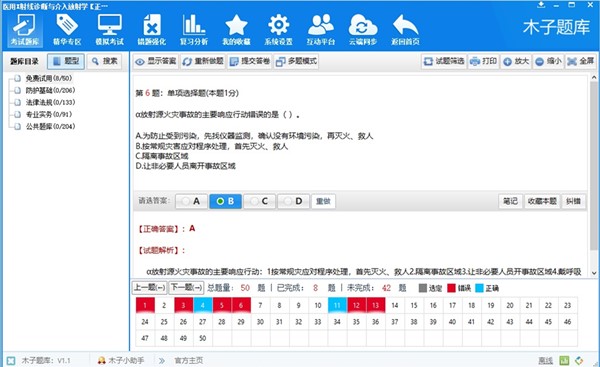The height and width of the screenshot is (367, 600).
Task: Click 木子题库 V1.1 status bar icon
Action: coord(11,360)
